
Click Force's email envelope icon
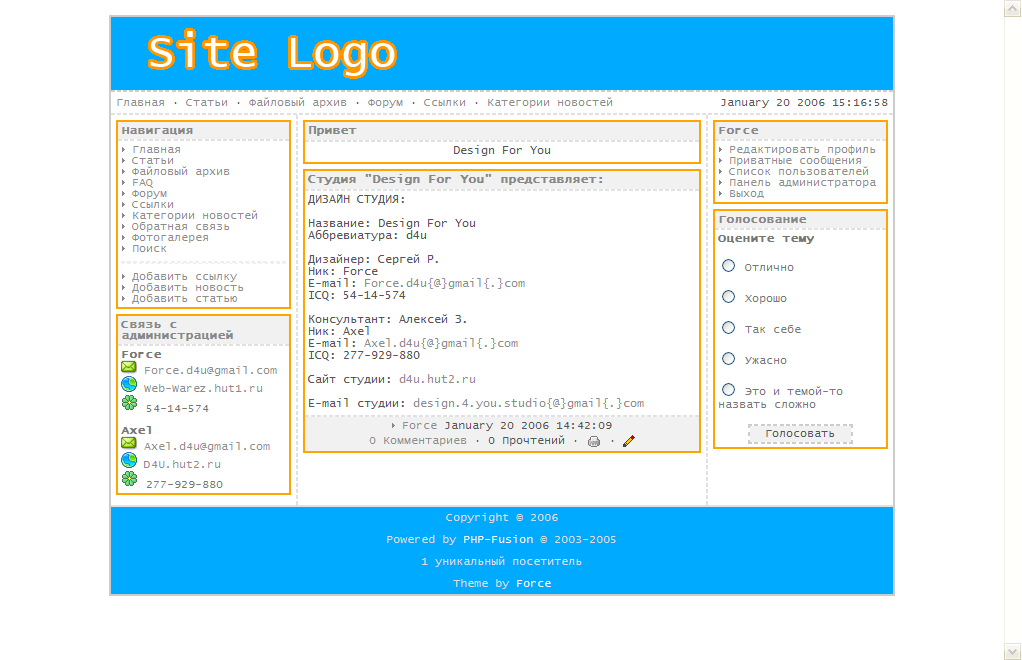coord(129,368)
